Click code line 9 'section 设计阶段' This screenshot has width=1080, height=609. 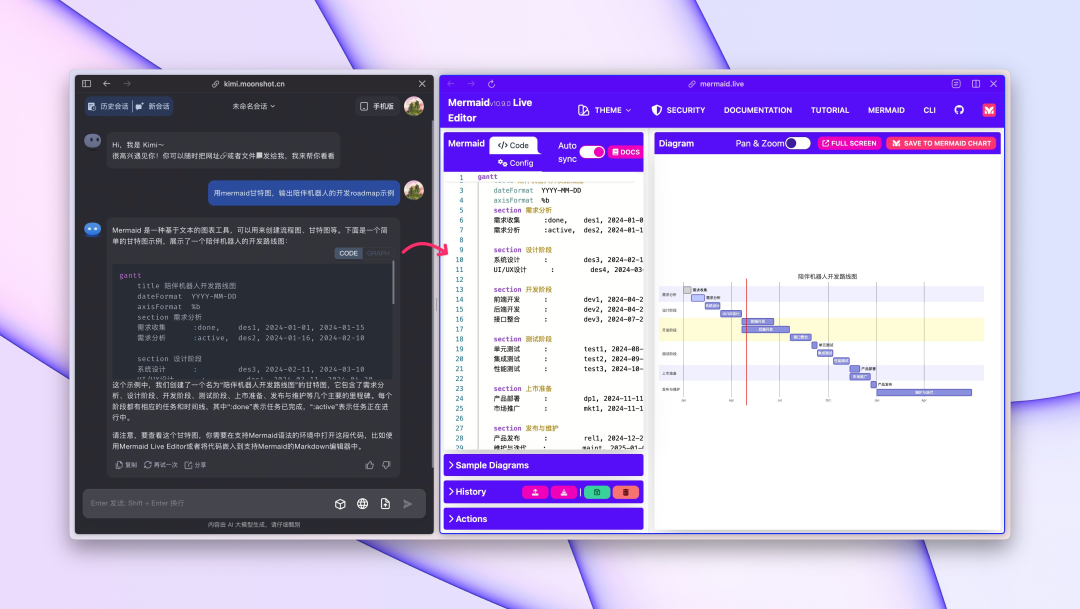[x=523, y=250]
